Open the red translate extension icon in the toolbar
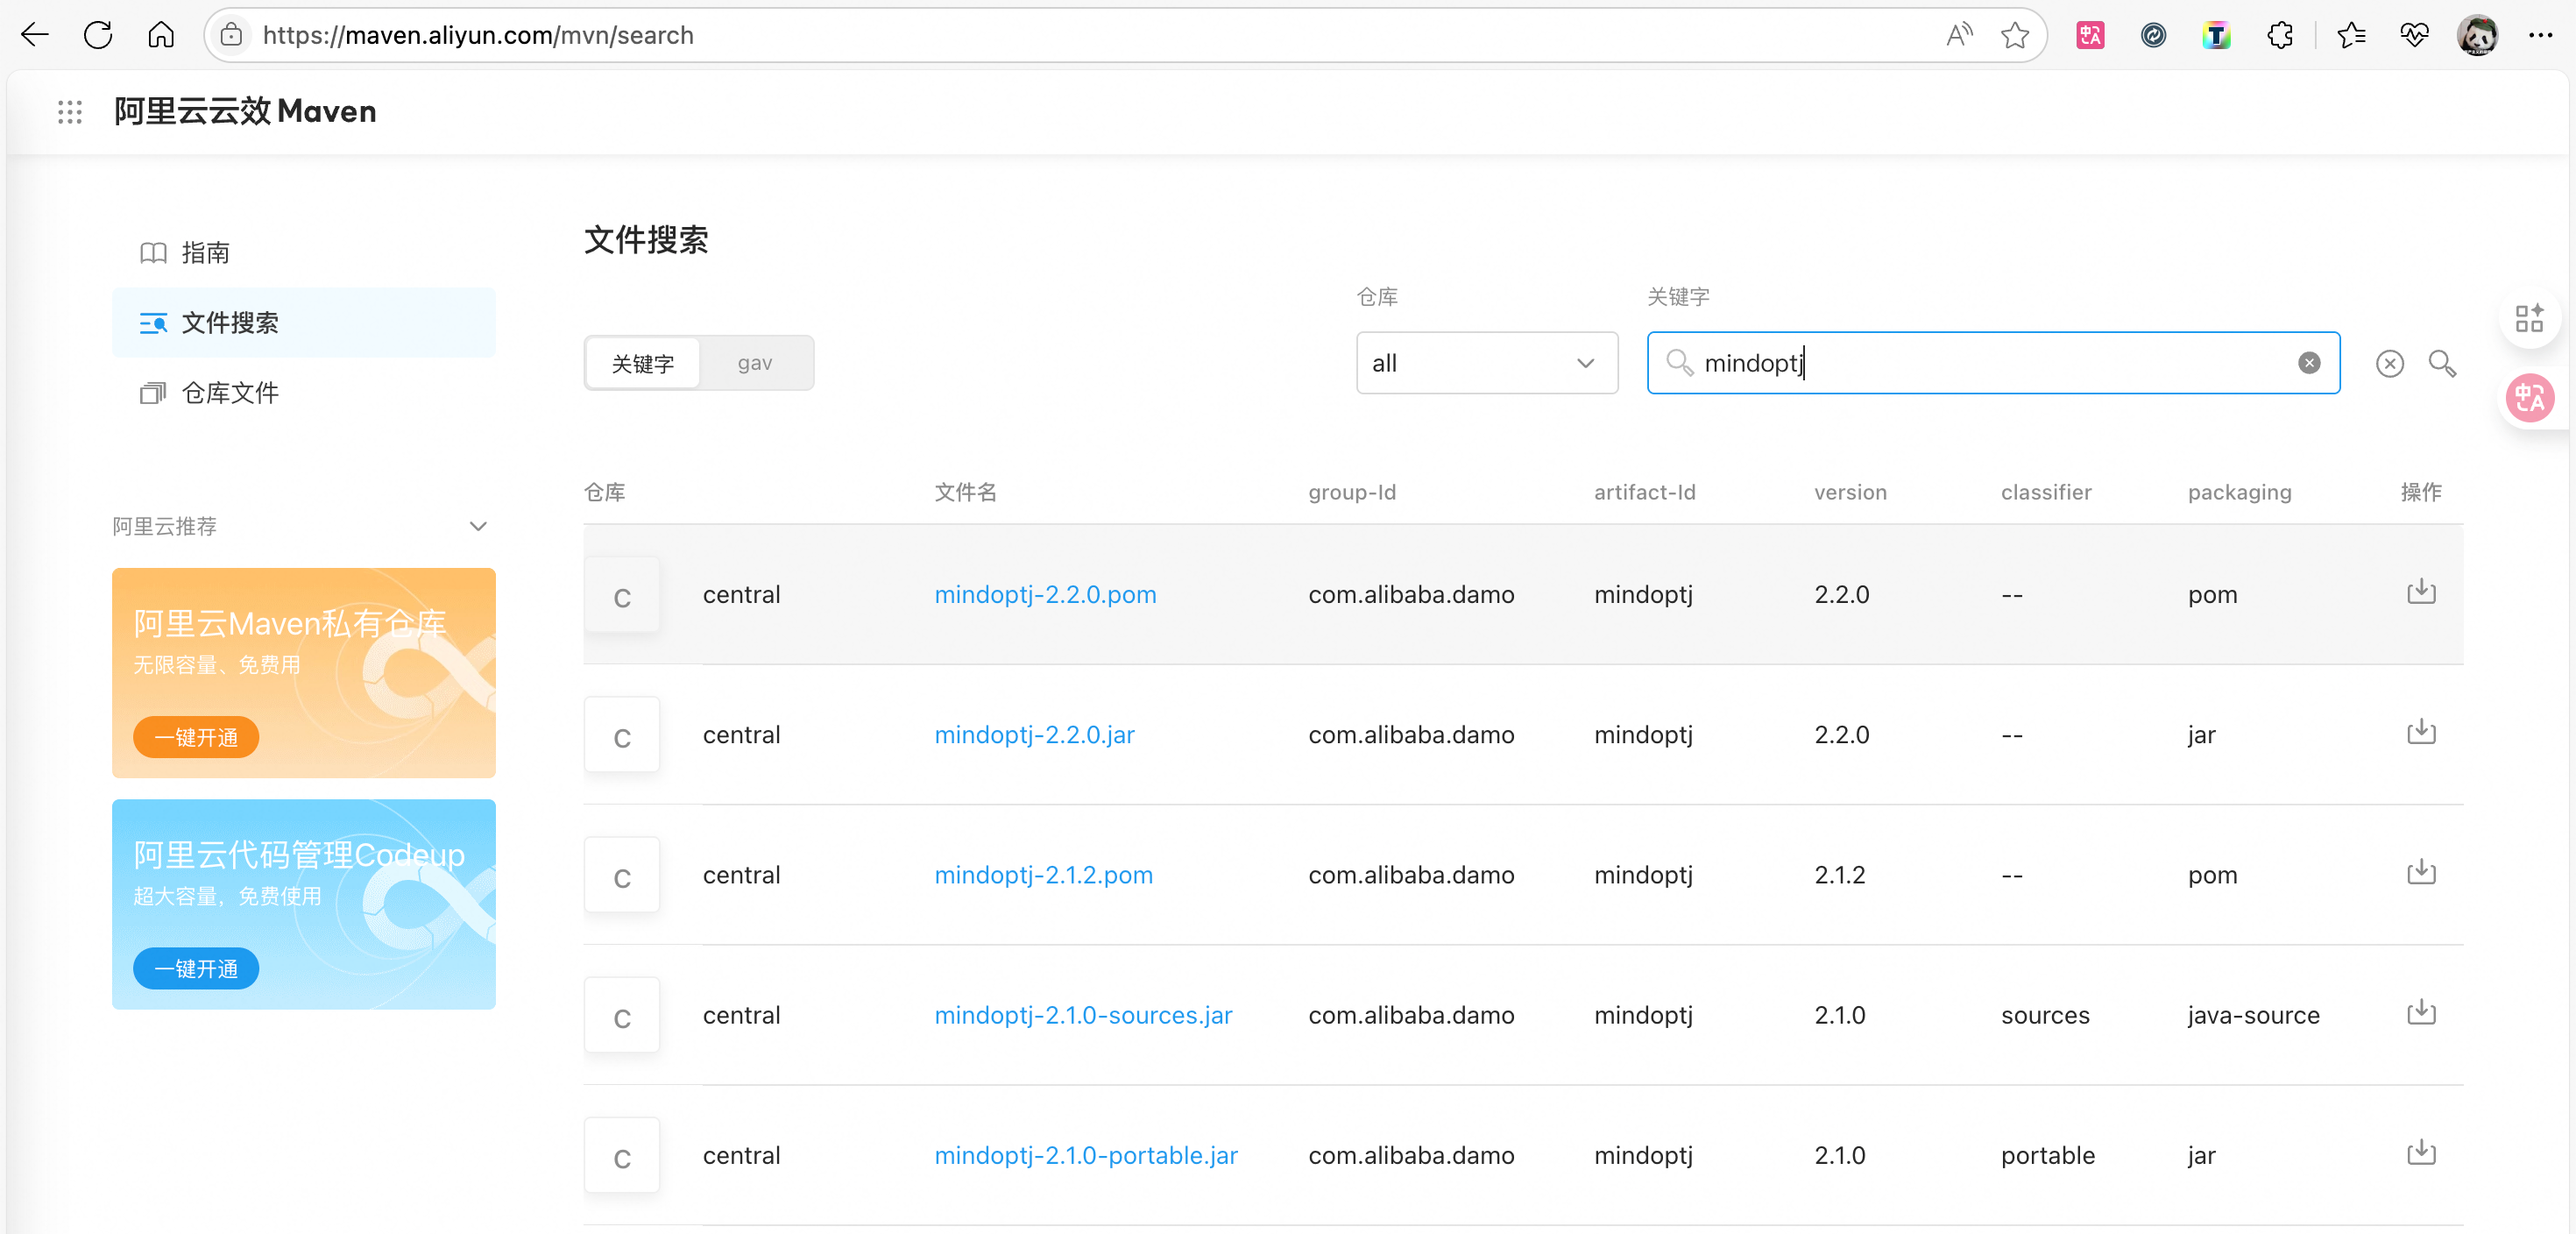The image size is (2576, 1234). coord(2090,35)
